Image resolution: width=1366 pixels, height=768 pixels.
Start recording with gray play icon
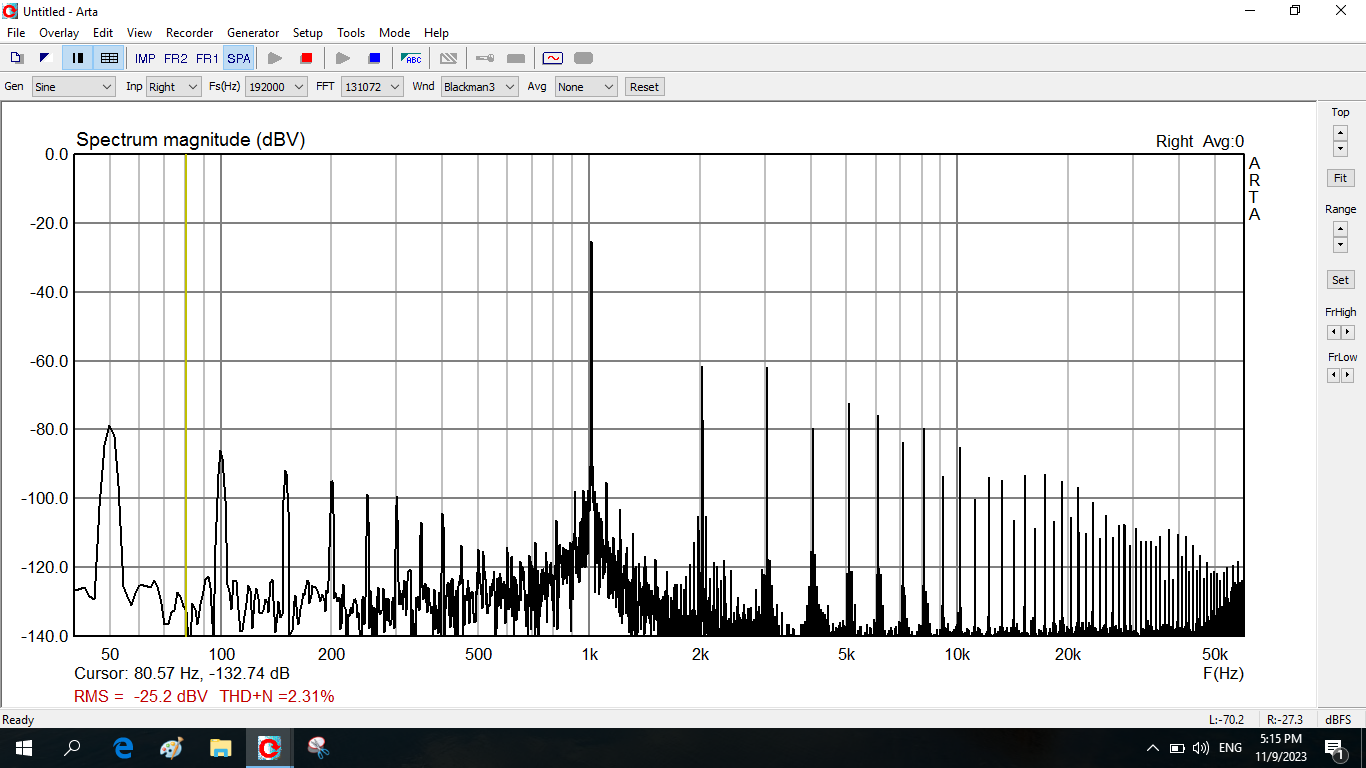(x=275, y=59)
